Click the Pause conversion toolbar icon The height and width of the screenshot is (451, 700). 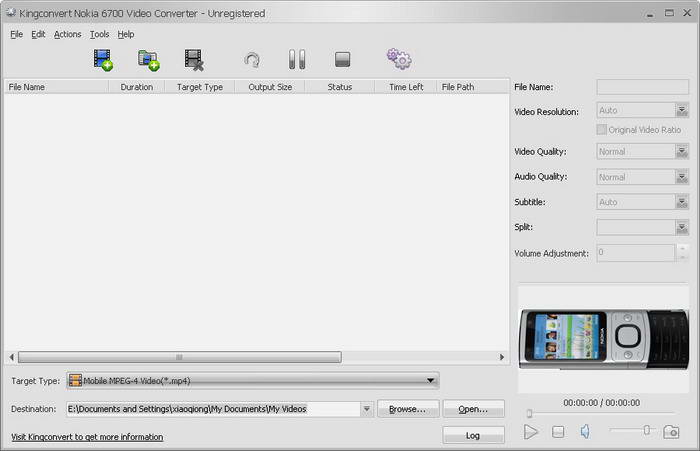pyautogui.click(x=297, y=59)
